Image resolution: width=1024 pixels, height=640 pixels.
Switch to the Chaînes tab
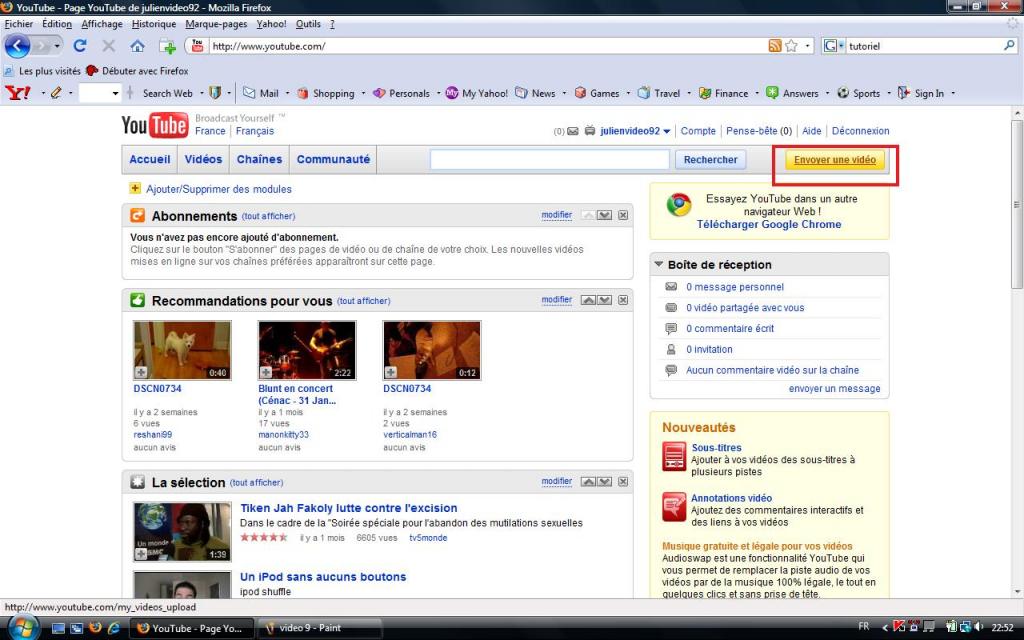point(259,159)
